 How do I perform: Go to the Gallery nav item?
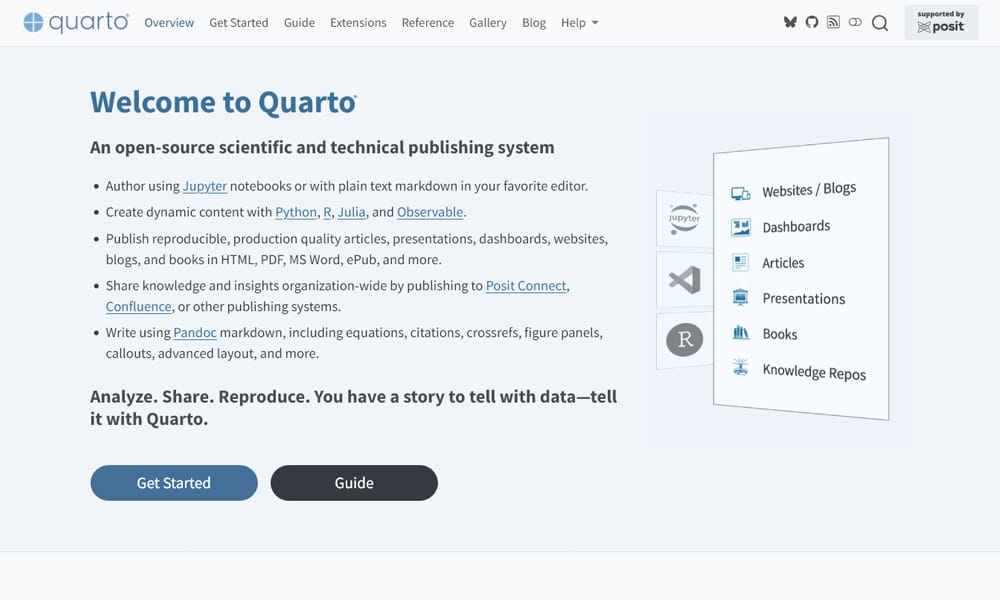click(x=487, y=22)
